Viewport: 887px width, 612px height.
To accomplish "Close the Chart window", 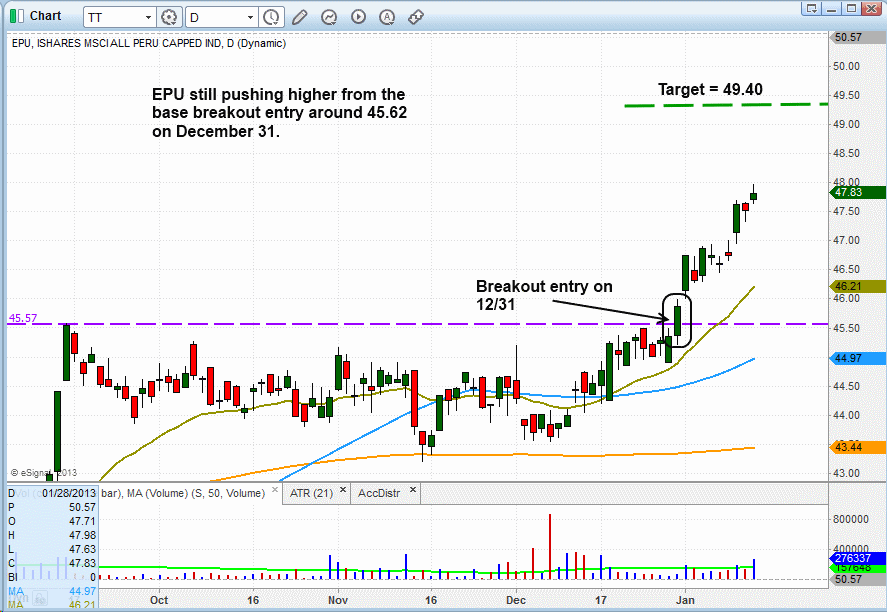I will pos(871,8).
